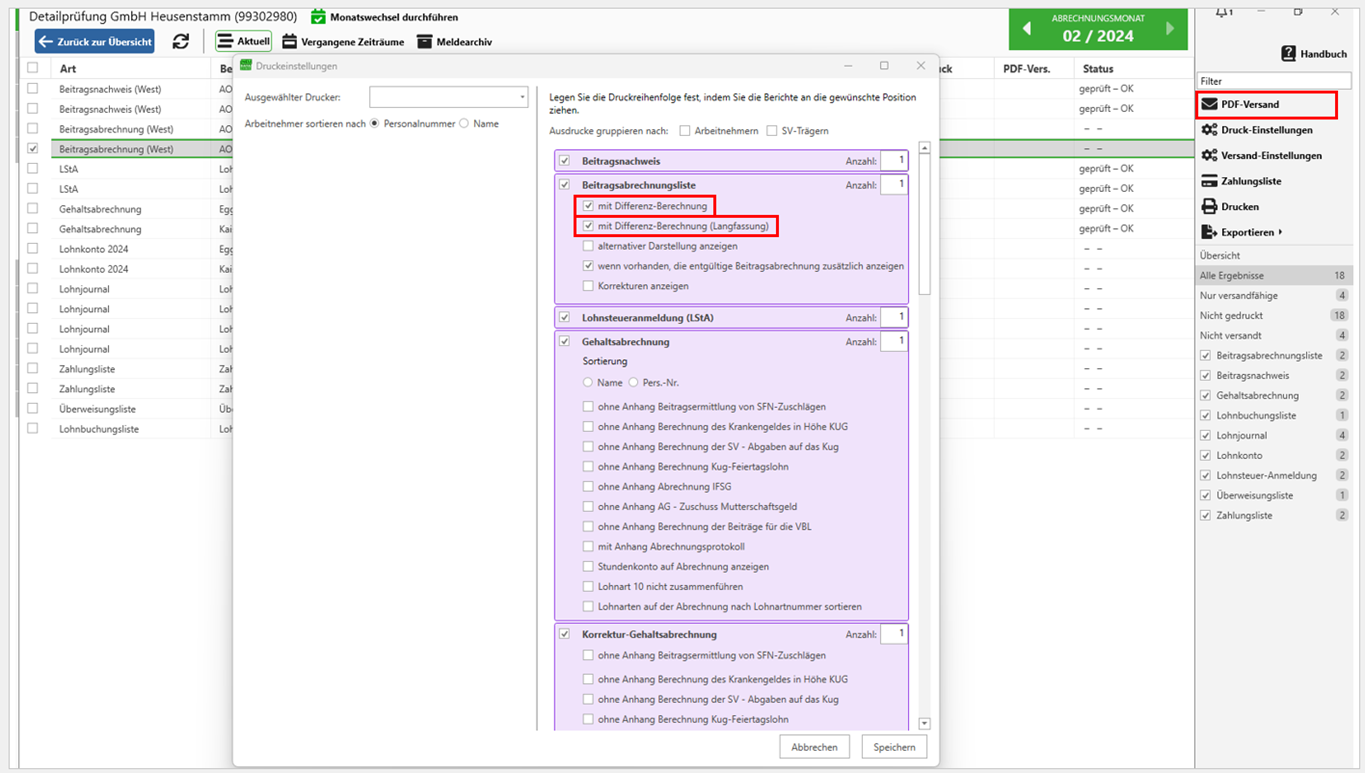
Task: Advance to next Abrechnungsmonat with right arrow
Action: click(x=1171, y=30)
